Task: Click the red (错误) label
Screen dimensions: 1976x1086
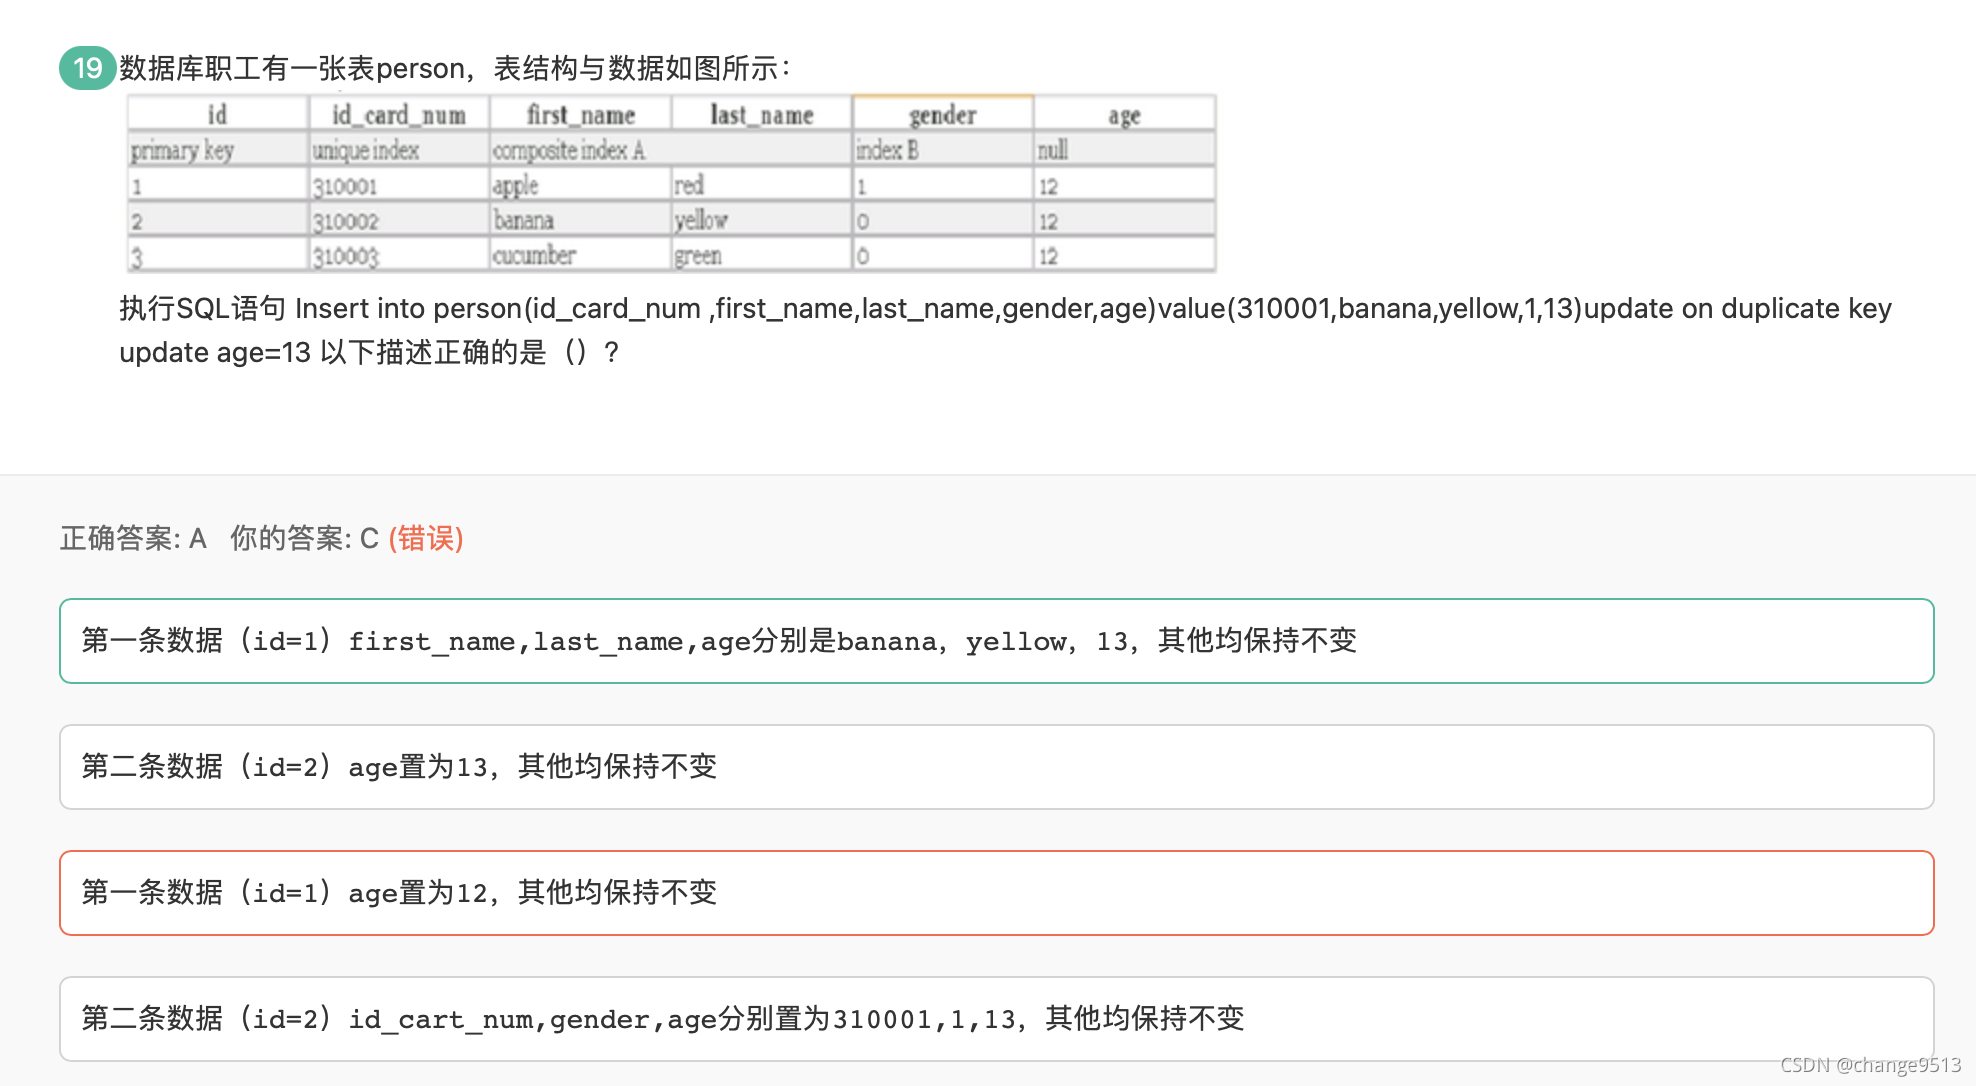Action: click(426, 539)
